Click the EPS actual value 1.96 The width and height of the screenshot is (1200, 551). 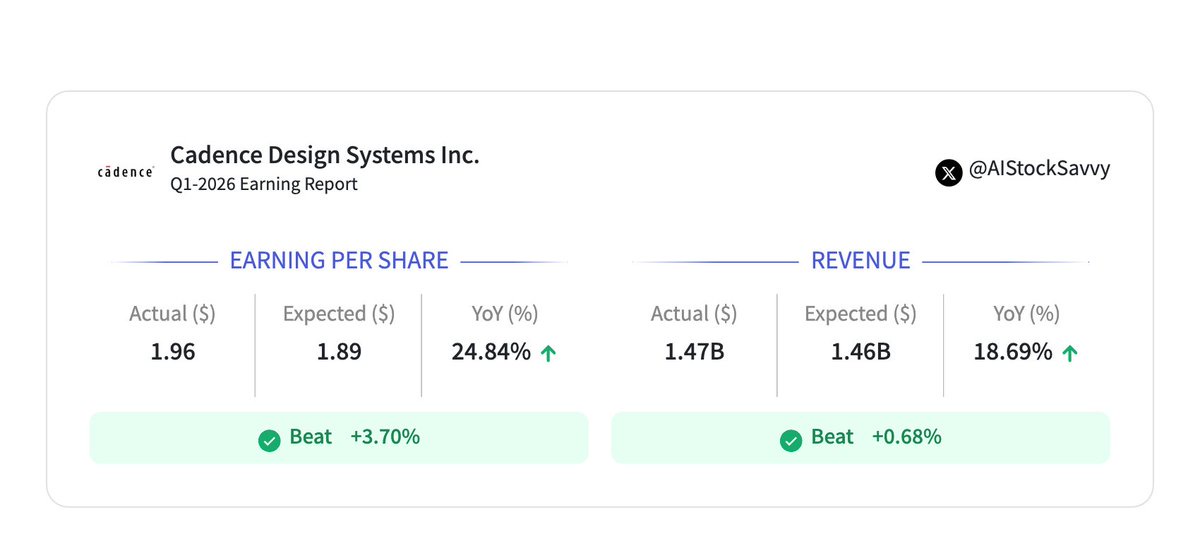click(x=172, y=352)
